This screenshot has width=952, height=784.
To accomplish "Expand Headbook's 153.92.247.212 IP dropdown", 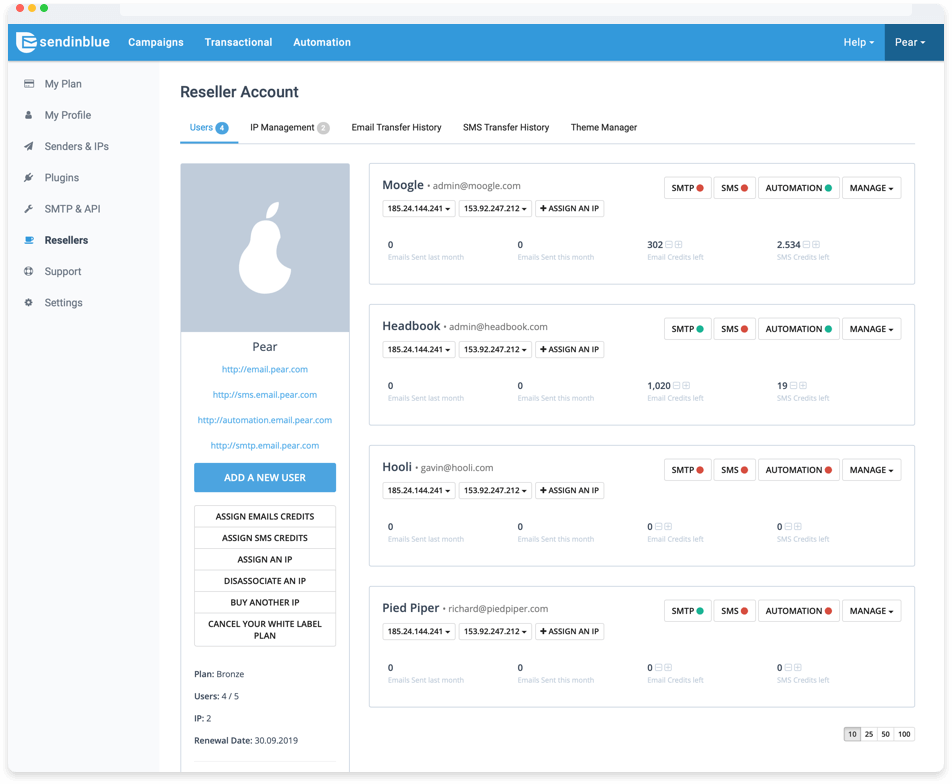I will click(x=495, y=349).
